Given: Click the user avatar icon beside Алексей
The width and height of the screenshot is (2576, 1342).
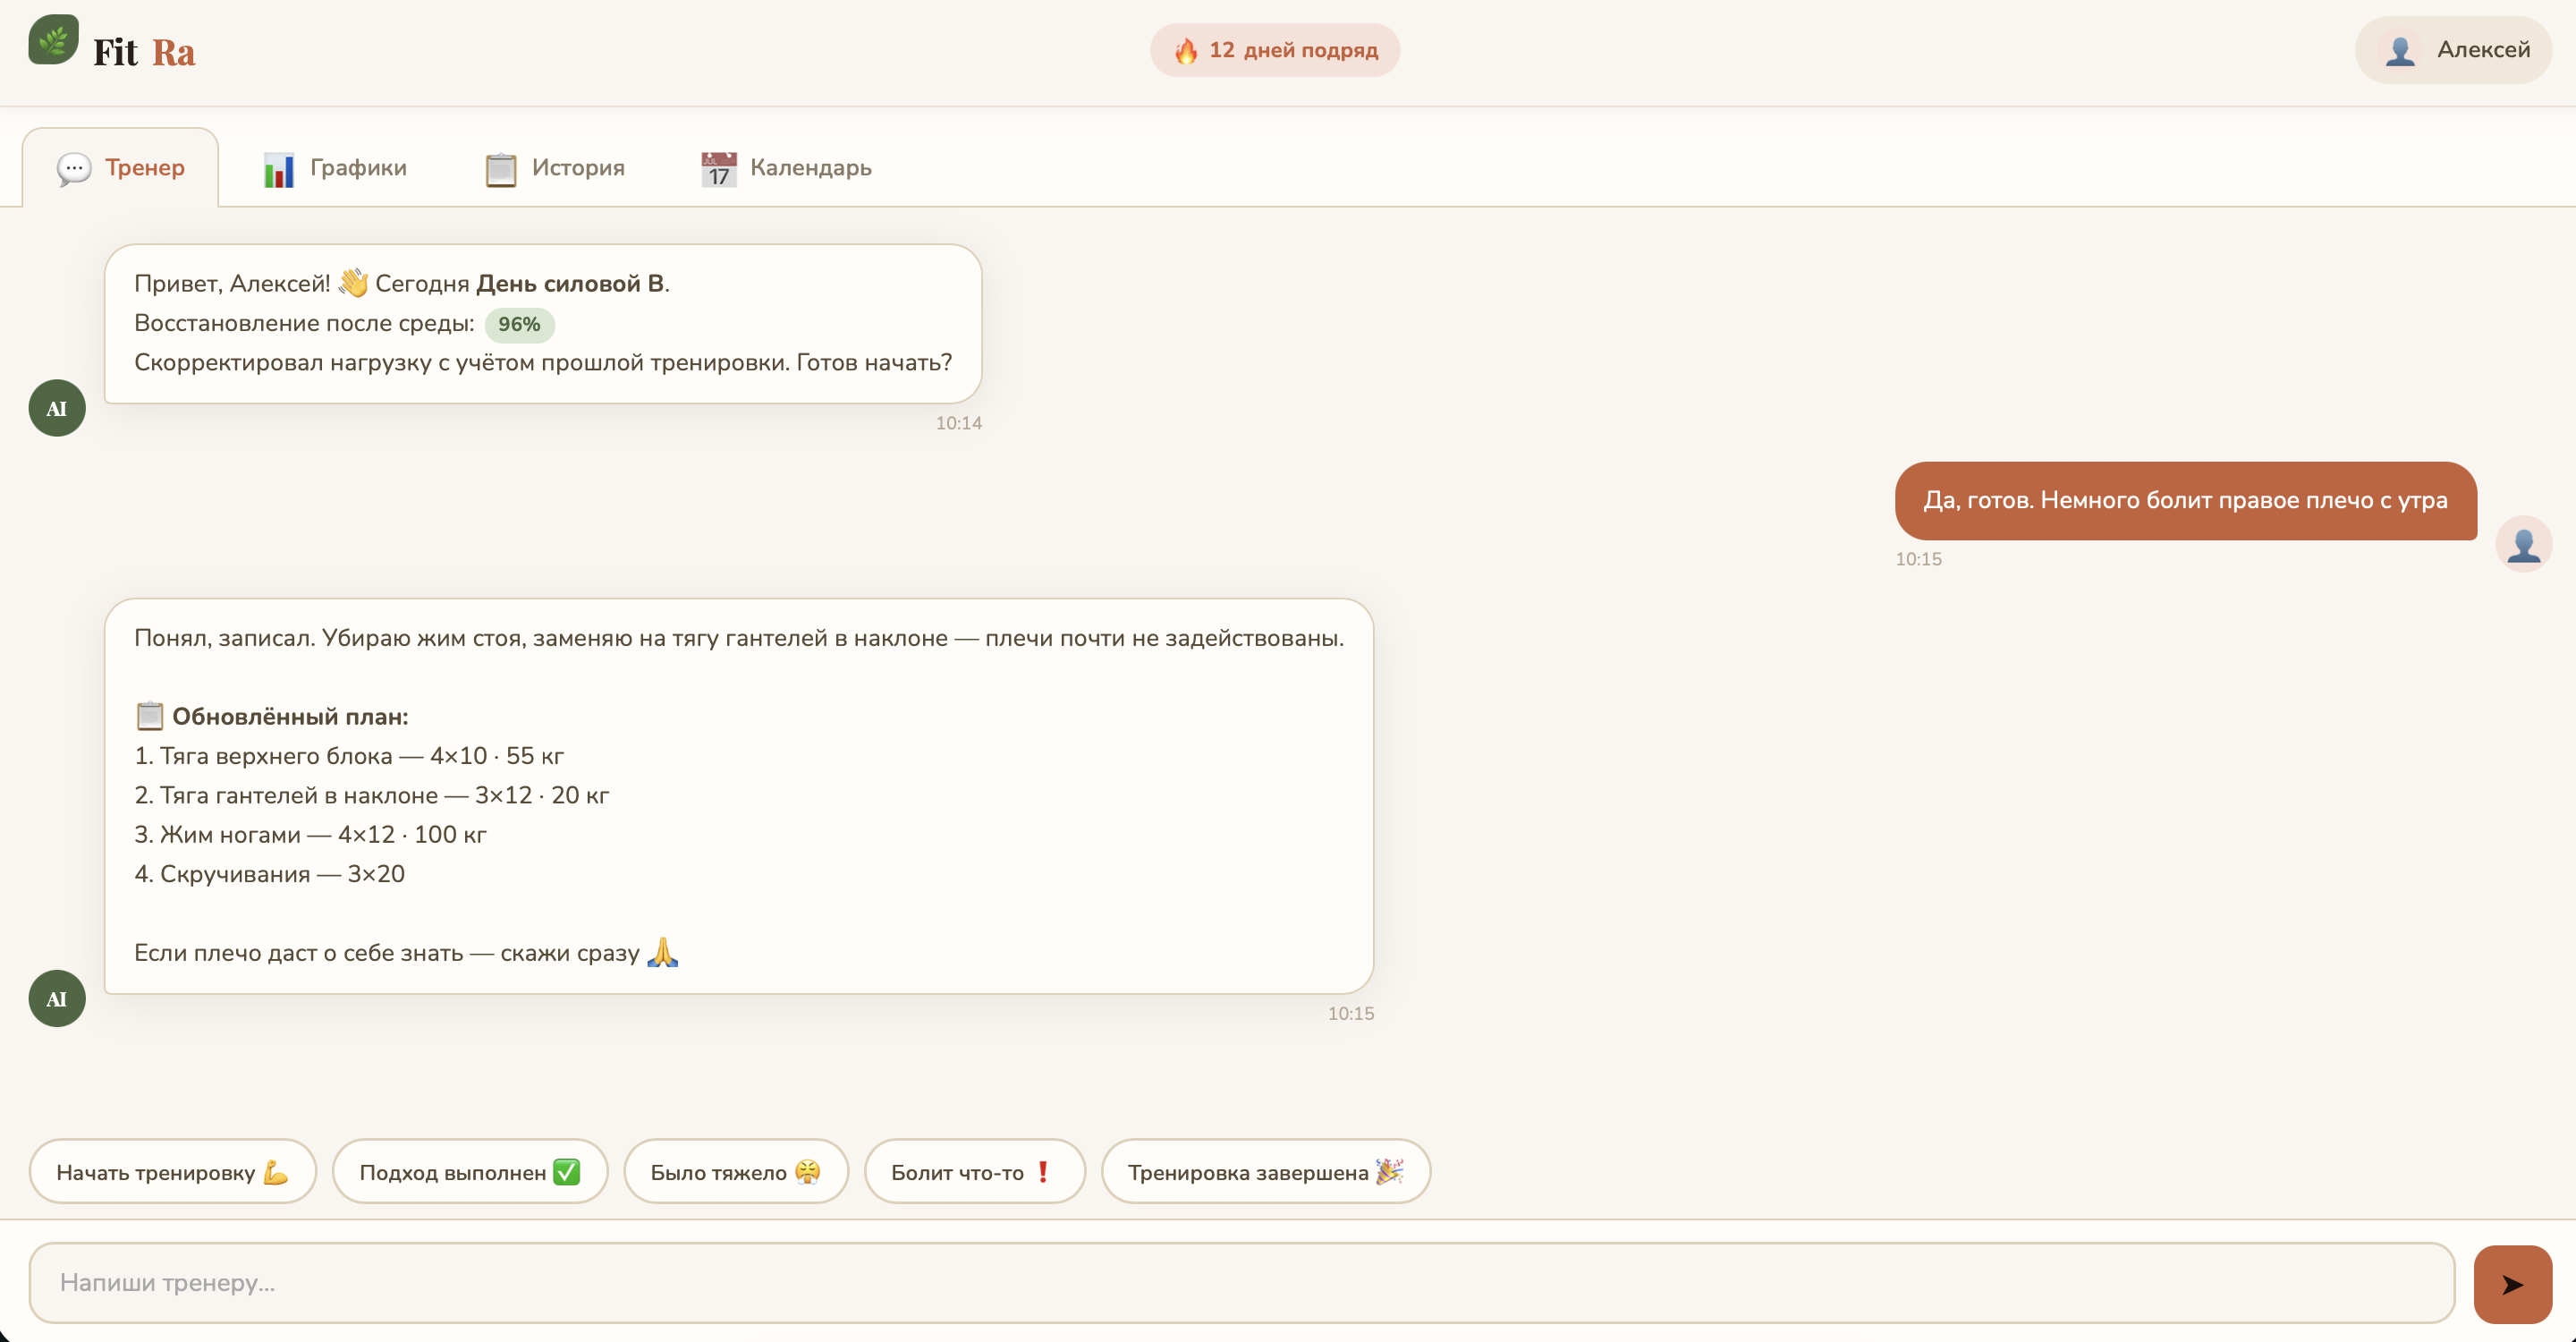Looking at the screenshot, I should tap(2400, 50).
